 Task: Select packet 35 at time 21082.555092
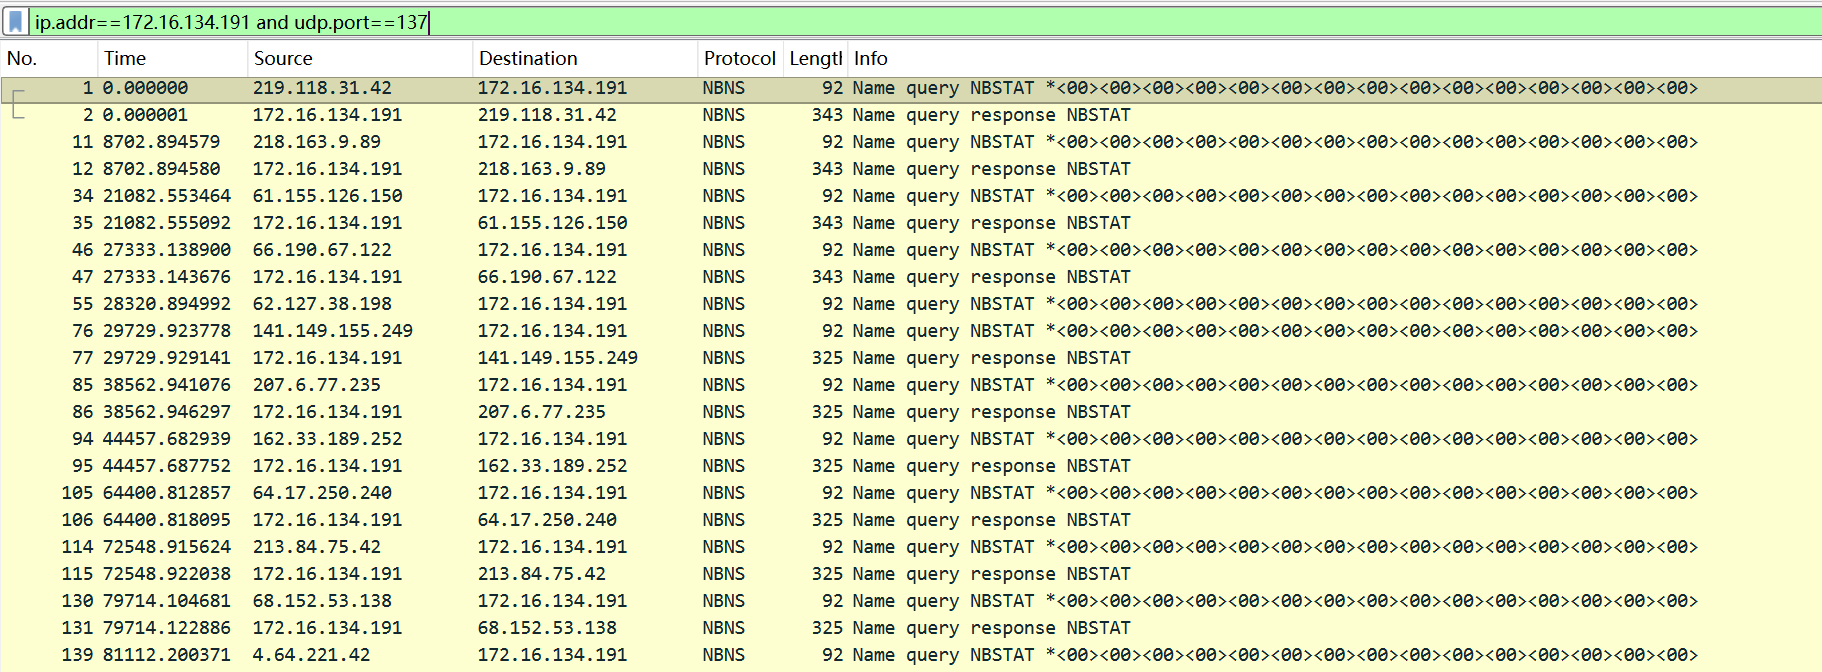coord(911,223)
